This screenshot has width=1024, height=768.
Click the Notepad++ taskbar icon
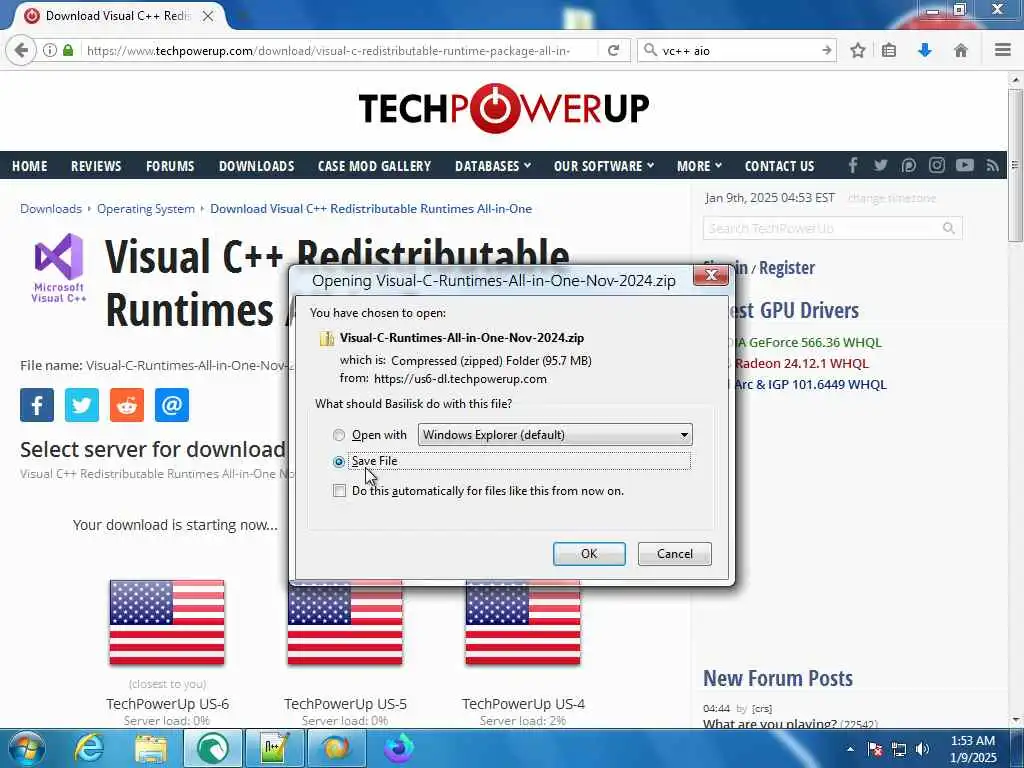click(274, 748)
